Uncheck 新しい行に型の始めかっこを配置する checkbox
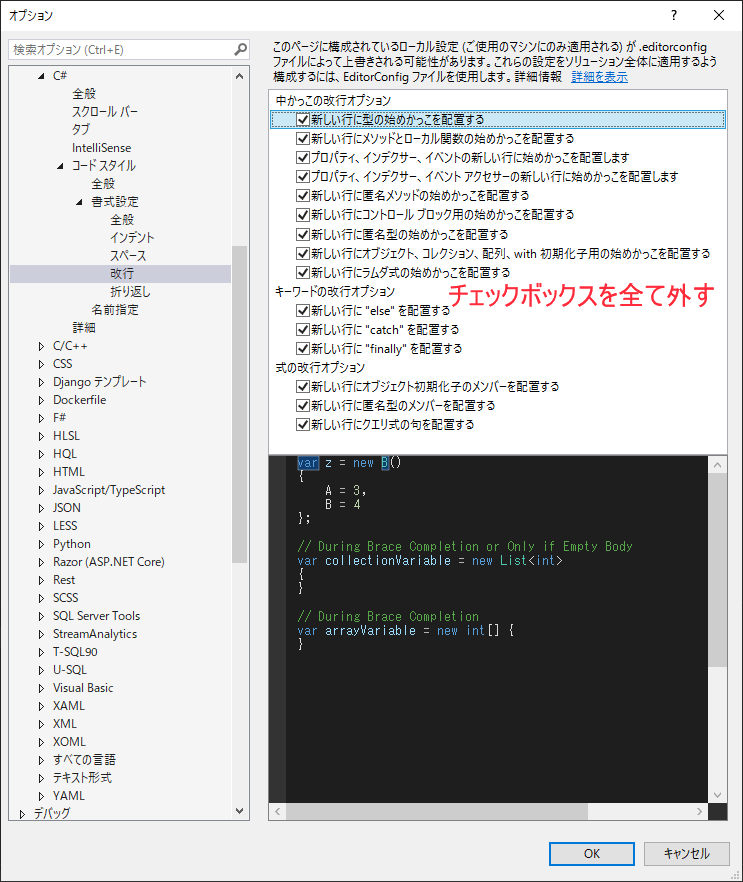The width and height of the screenshot is (743, 882). (x=303, y=120)
